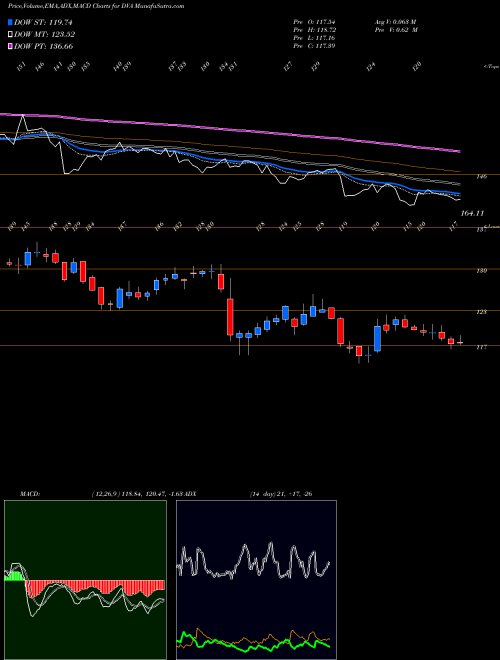Click the last candlestick on the right

tap(460, 342)
